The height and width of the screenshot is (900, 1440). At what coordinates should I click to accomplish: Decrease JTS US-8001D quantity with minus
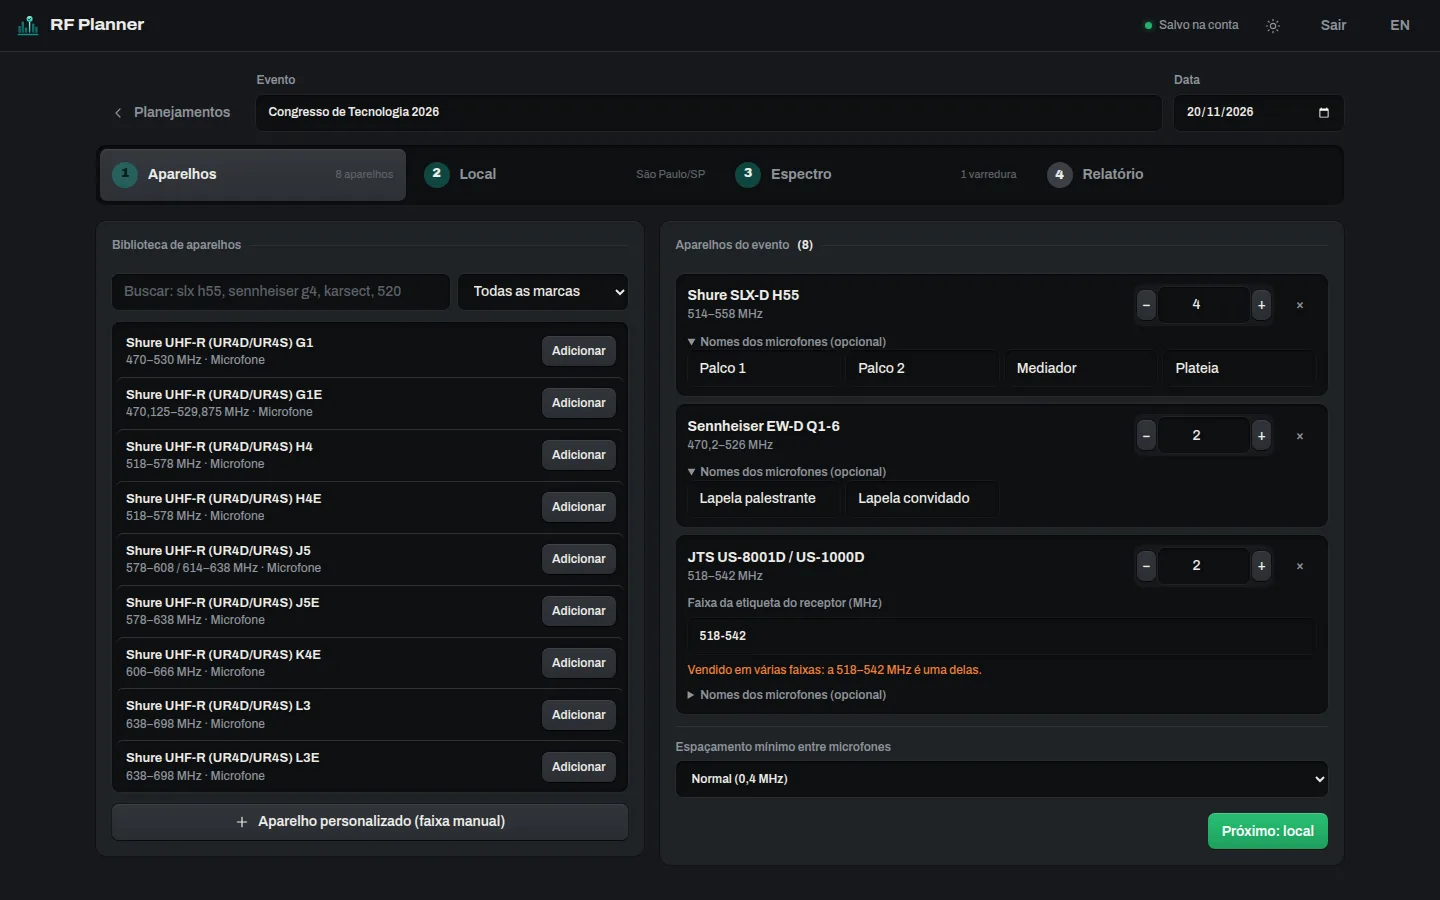(1147, 566)
